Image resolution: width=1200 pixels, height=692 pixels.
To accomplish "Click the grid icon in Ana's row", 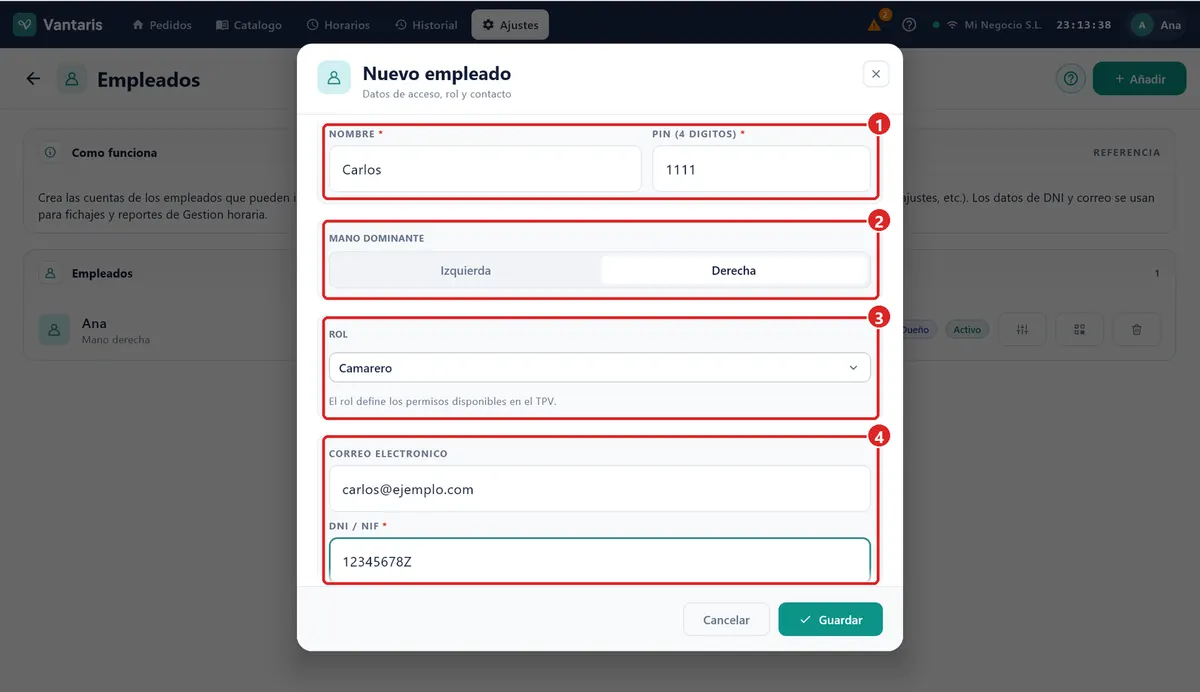I will (1079, 329).
